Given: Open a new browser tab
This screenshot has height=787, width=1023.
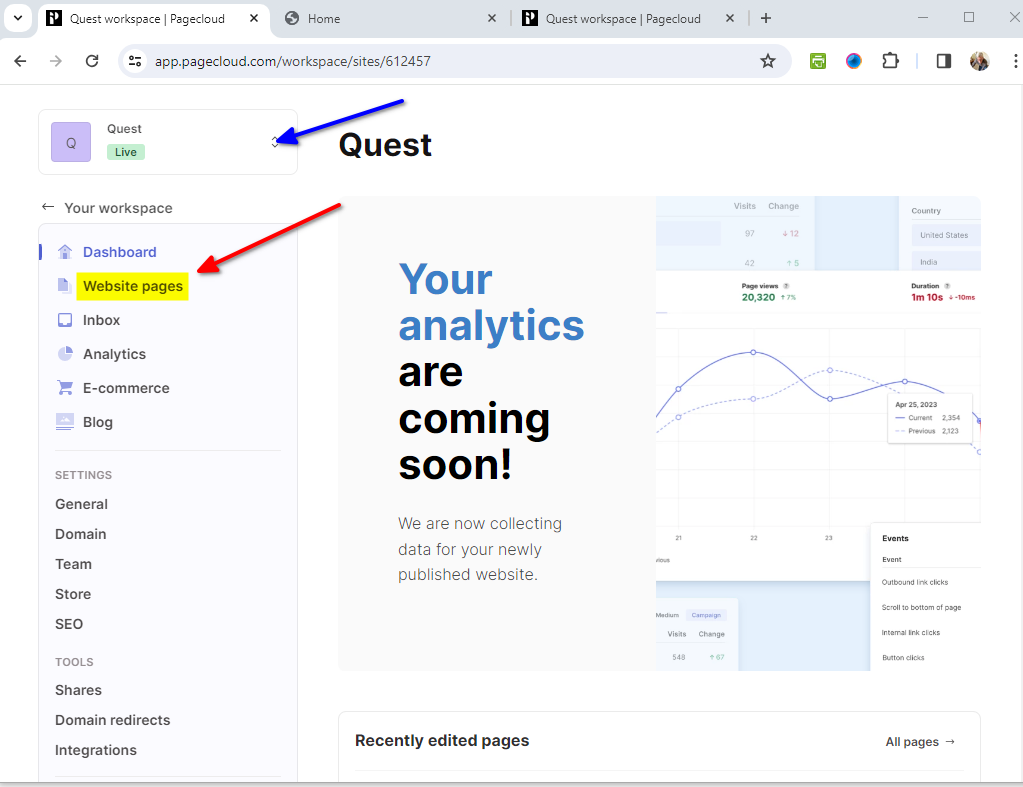Looking at the screenshot, I should [x=766, y=18].
